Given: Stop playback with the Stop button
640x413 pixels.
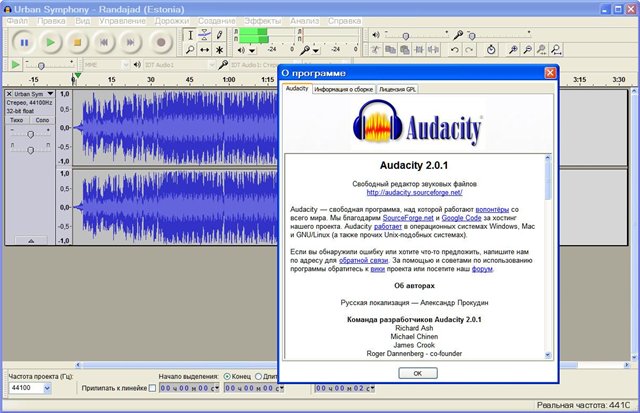Looking at the screenshot, I should 77,42.
